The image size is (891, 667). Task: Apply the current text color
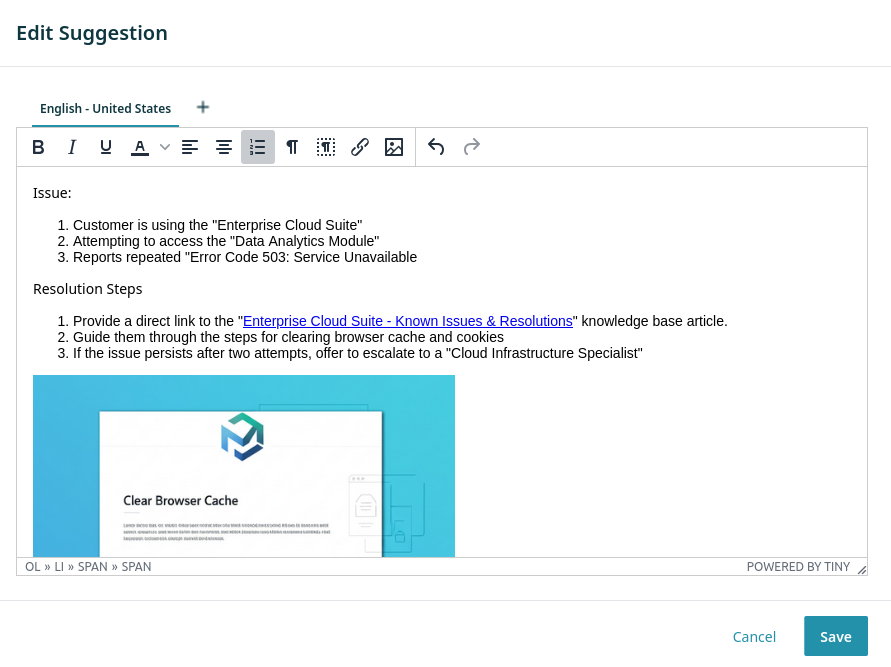tap(140, 147)
